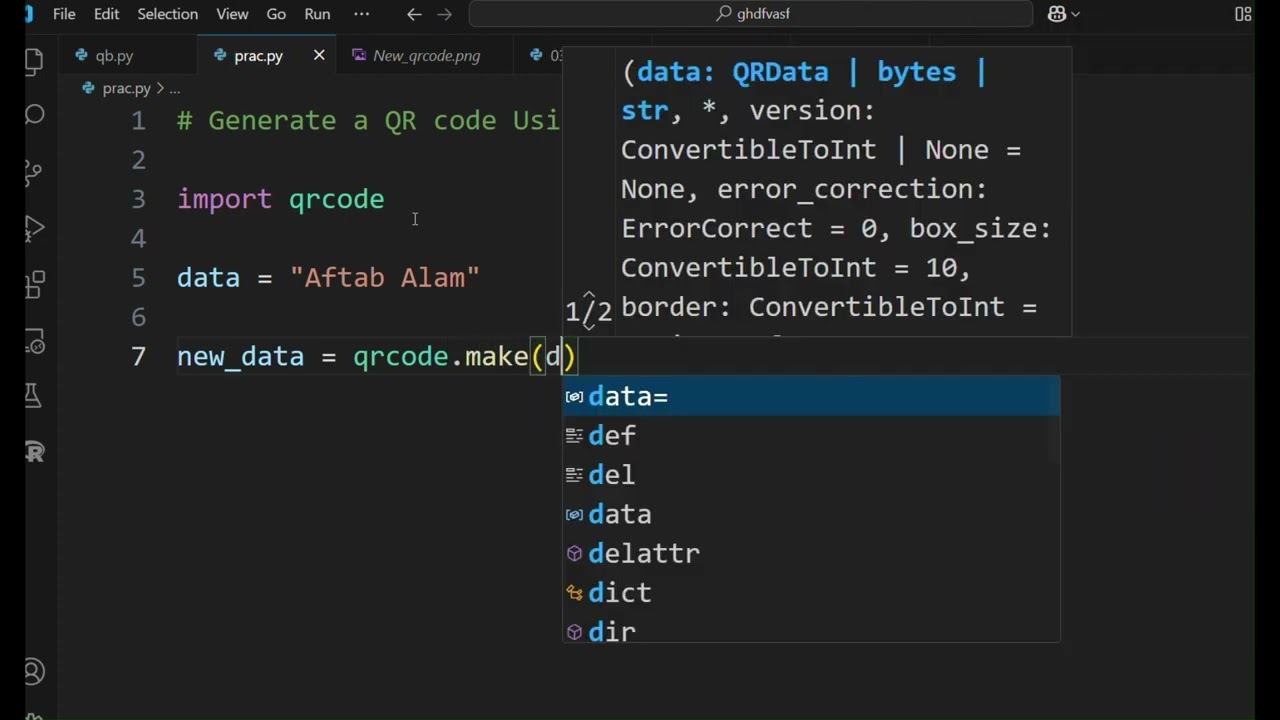Open the View menu
Image resolution: width=1280 pixels, height=720 pixels.
(232, 14)
